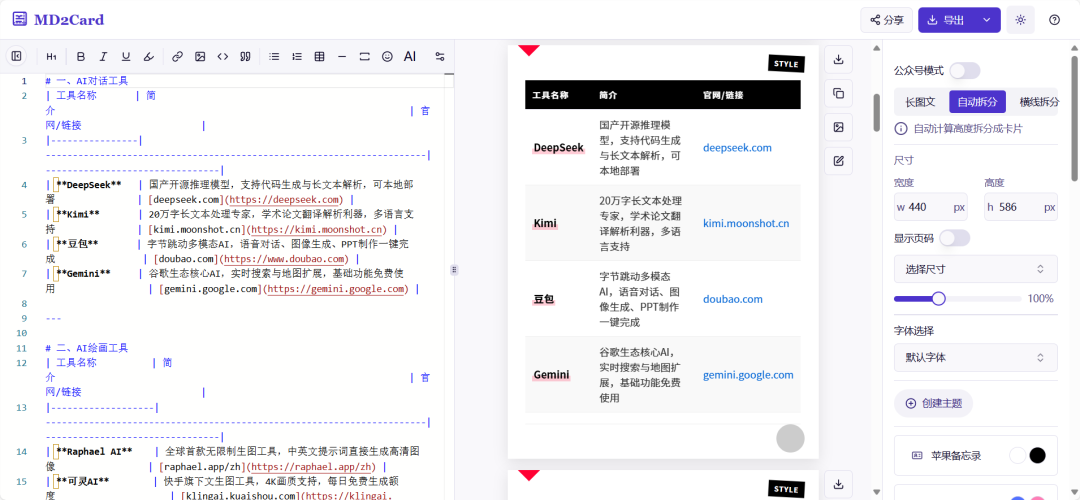Image resolution: width=1080 pixels, height=500 pixels.
Task: Click the '# 一、AI对话工具' editor line
Action: click(87, 81)
